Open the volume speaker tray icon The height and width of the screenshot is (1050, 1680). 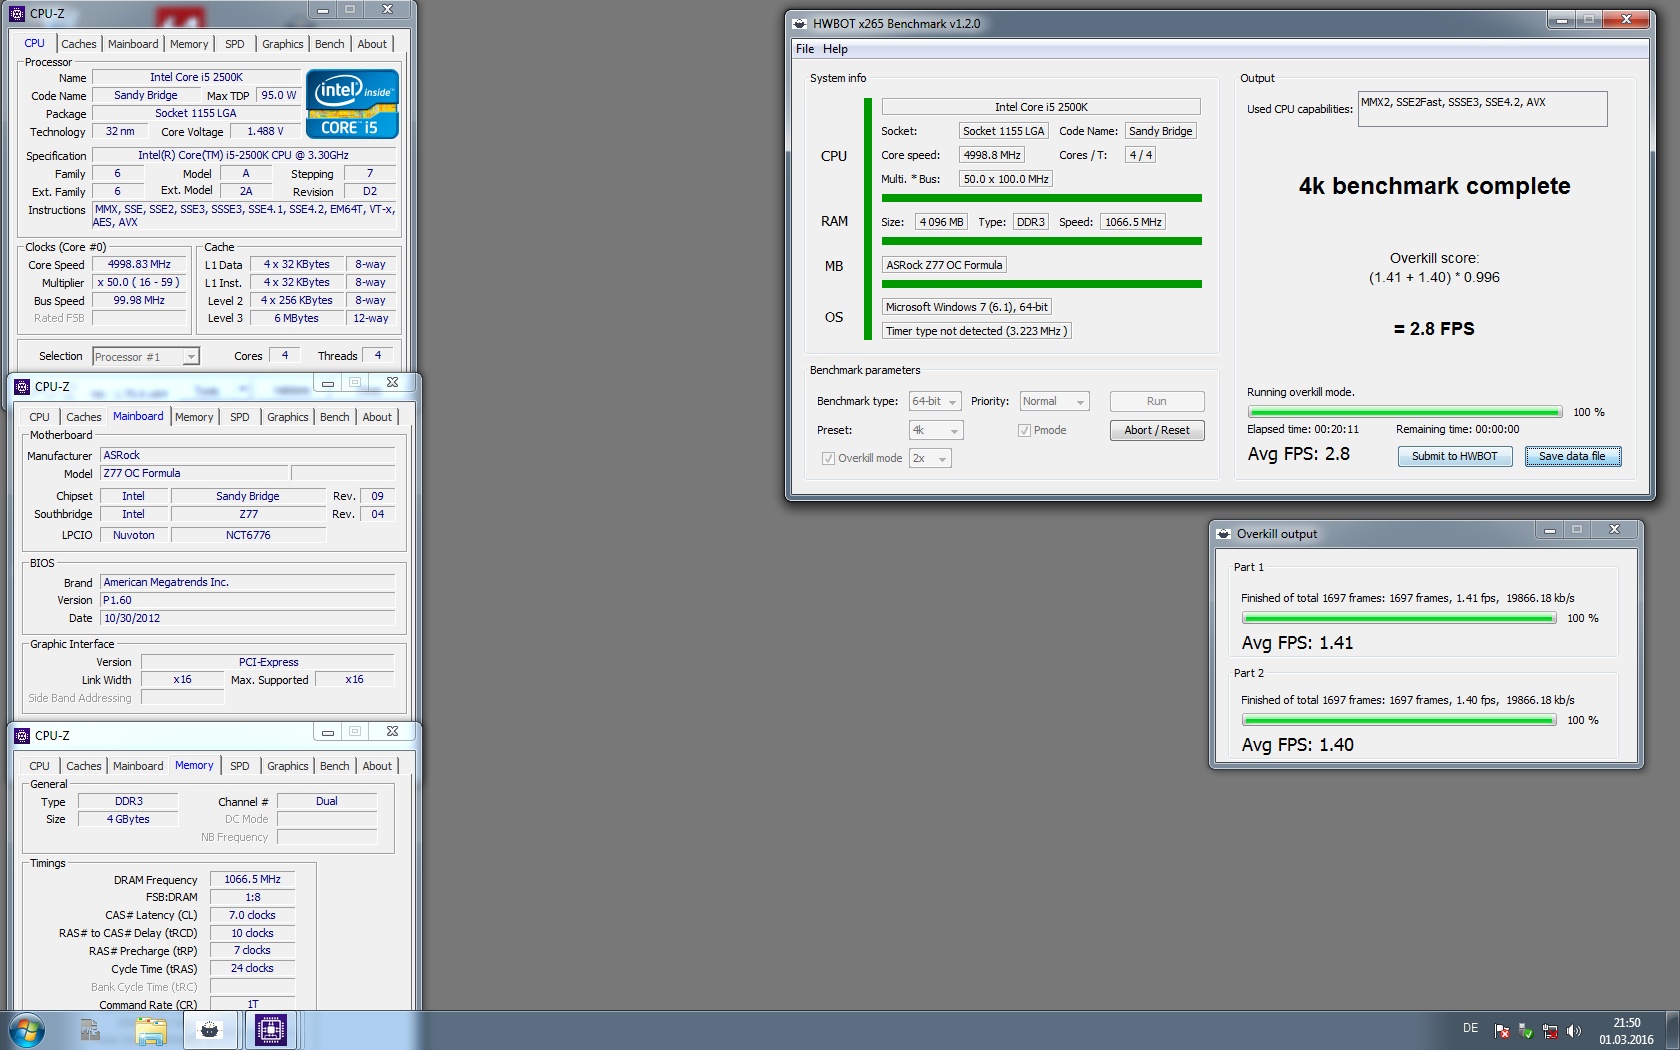tap(1574, 1031)
